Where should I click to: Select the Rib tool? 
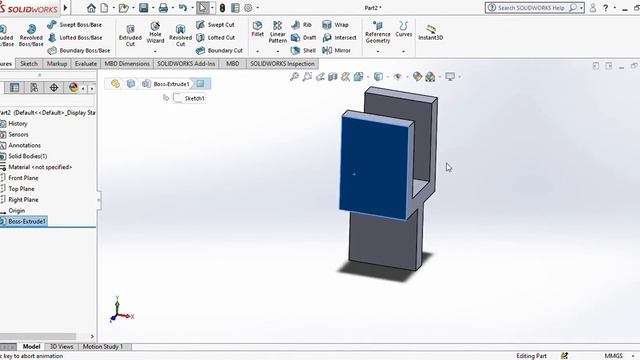click(x=302, y=24)
